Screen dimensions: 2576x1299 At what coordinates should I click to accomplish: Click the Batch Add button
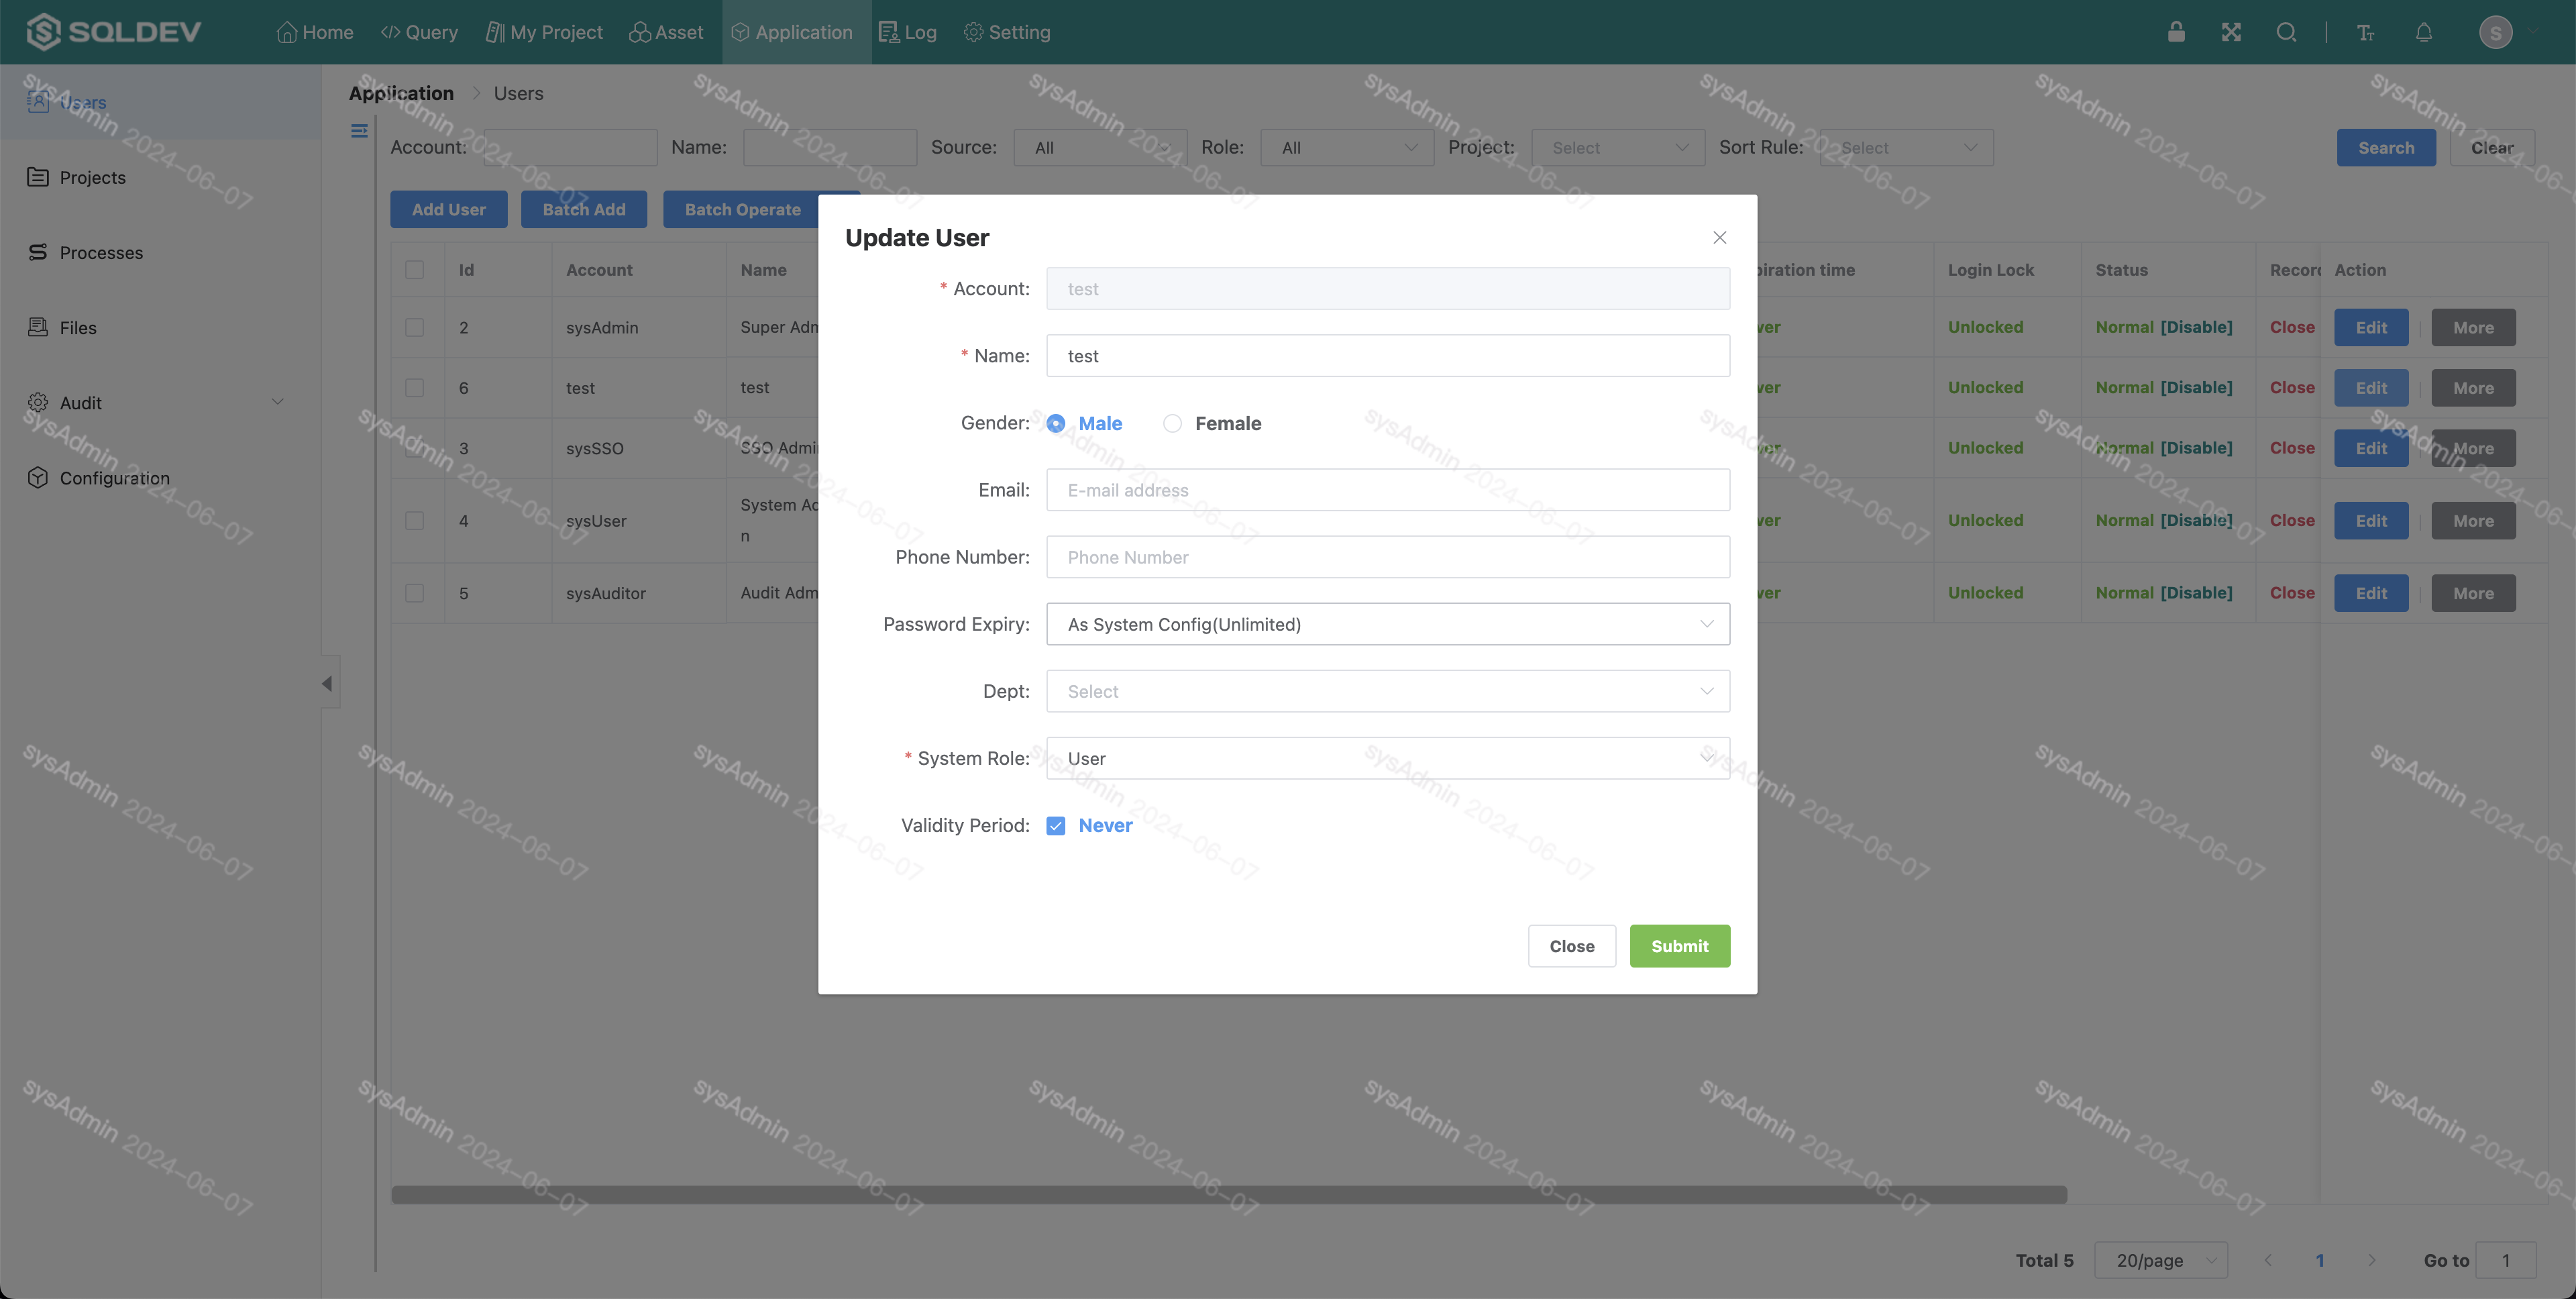pos(583,209)
